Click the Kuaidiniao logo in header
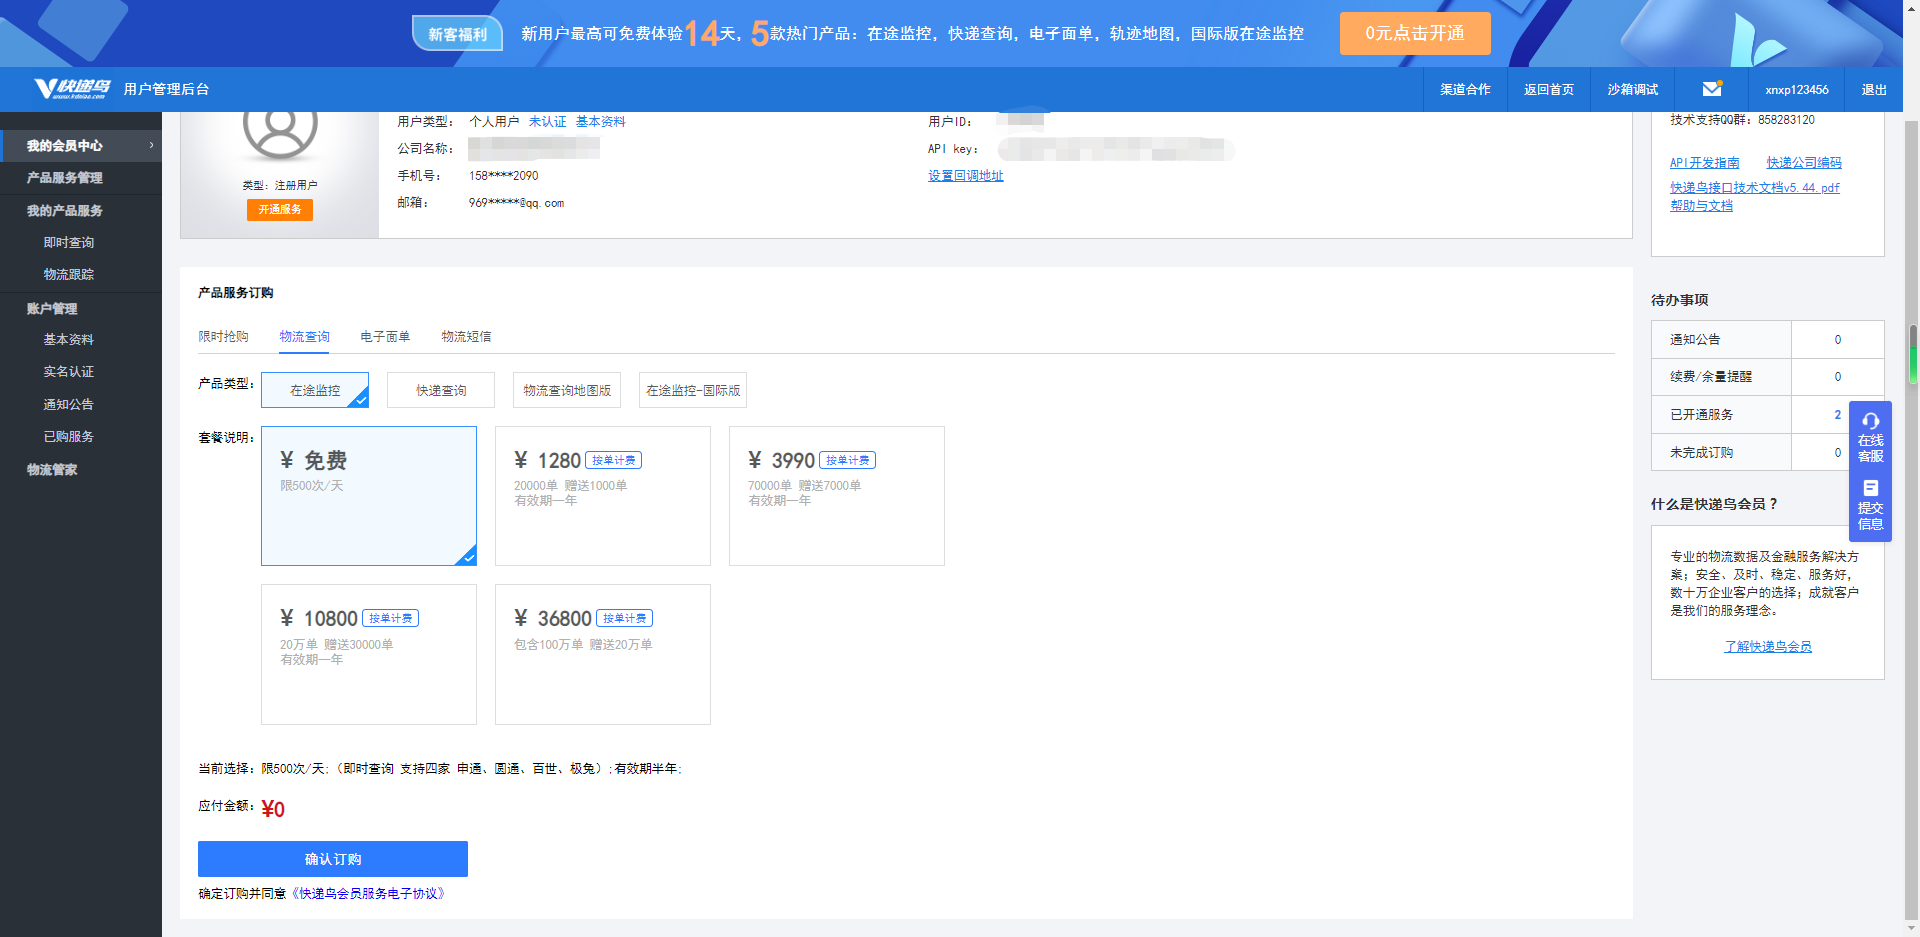Viewport: 1920px width, 937px height. coord(72,89)
